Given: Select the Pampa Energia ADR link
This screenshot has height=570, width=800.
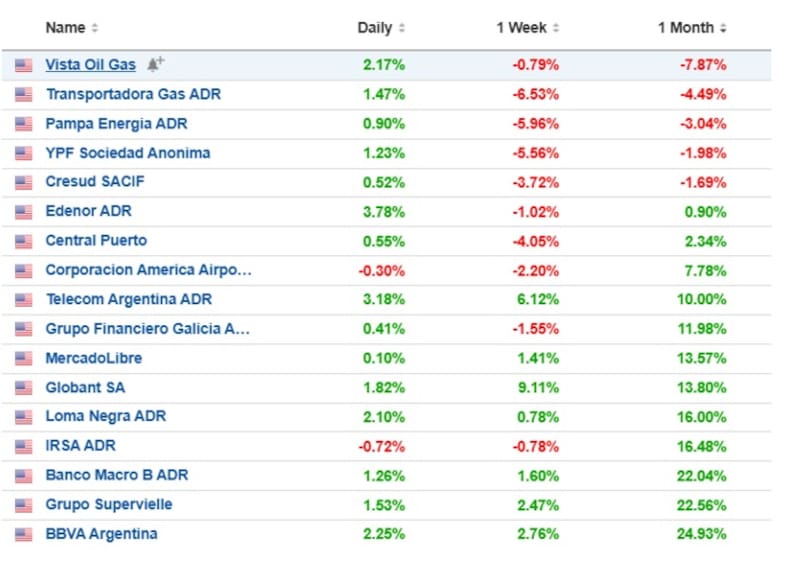Looking at the screenshot, I should [x=116, y=124].
